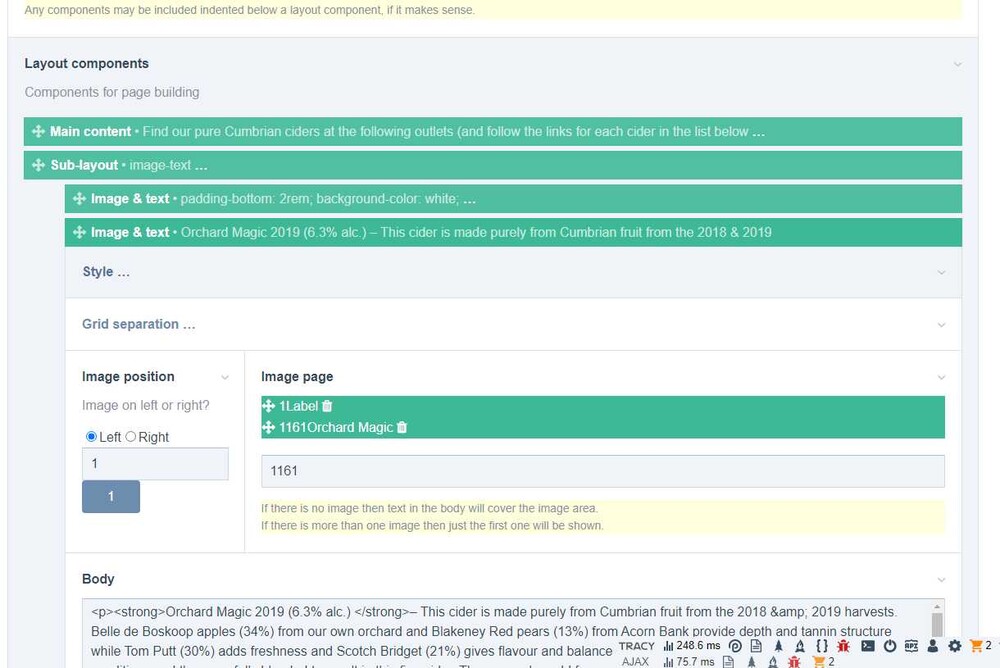
Task: Click the trash icon next to Label
Action: [x=327, y=406]
